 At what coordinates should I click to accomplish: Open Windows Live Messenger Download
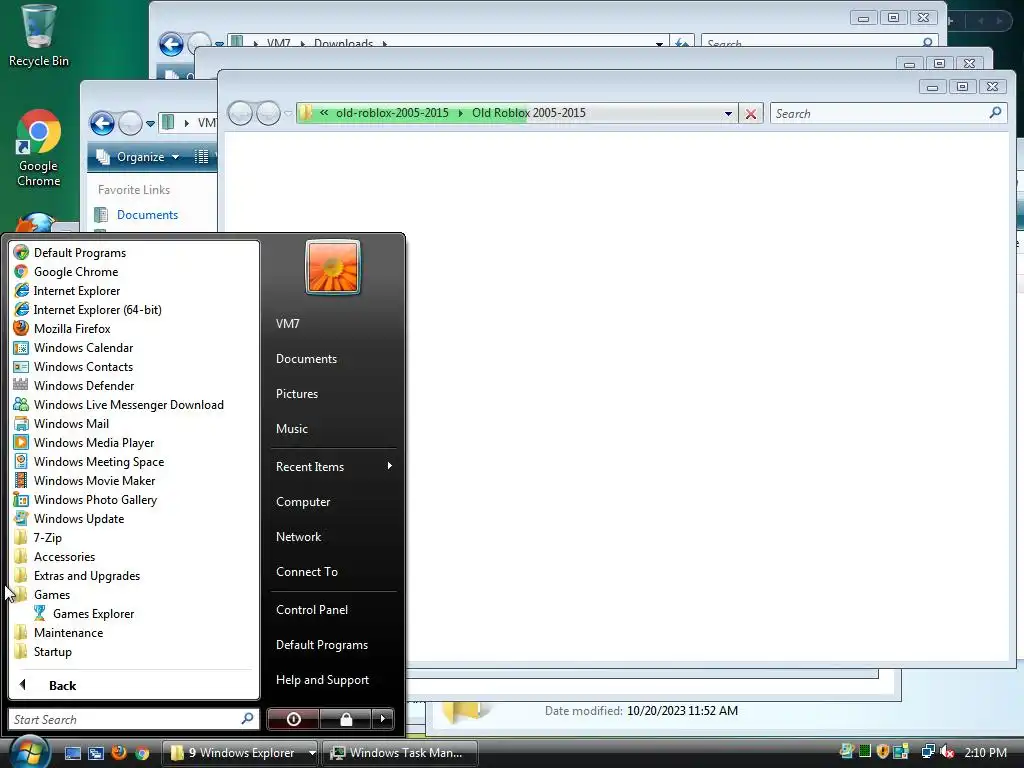tap(129, 404)
